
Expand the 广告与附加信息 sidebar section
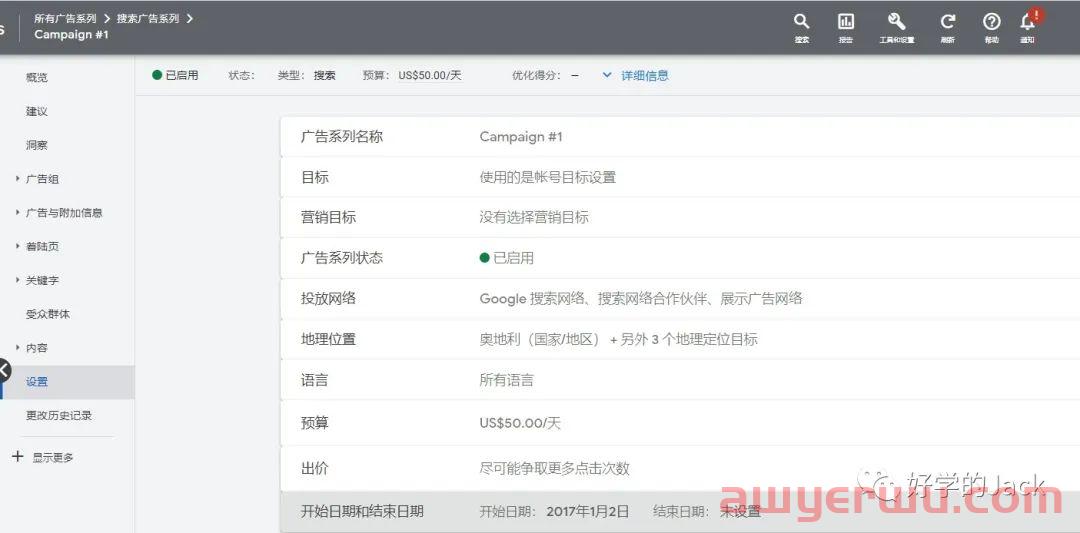(x=17, y=213)
